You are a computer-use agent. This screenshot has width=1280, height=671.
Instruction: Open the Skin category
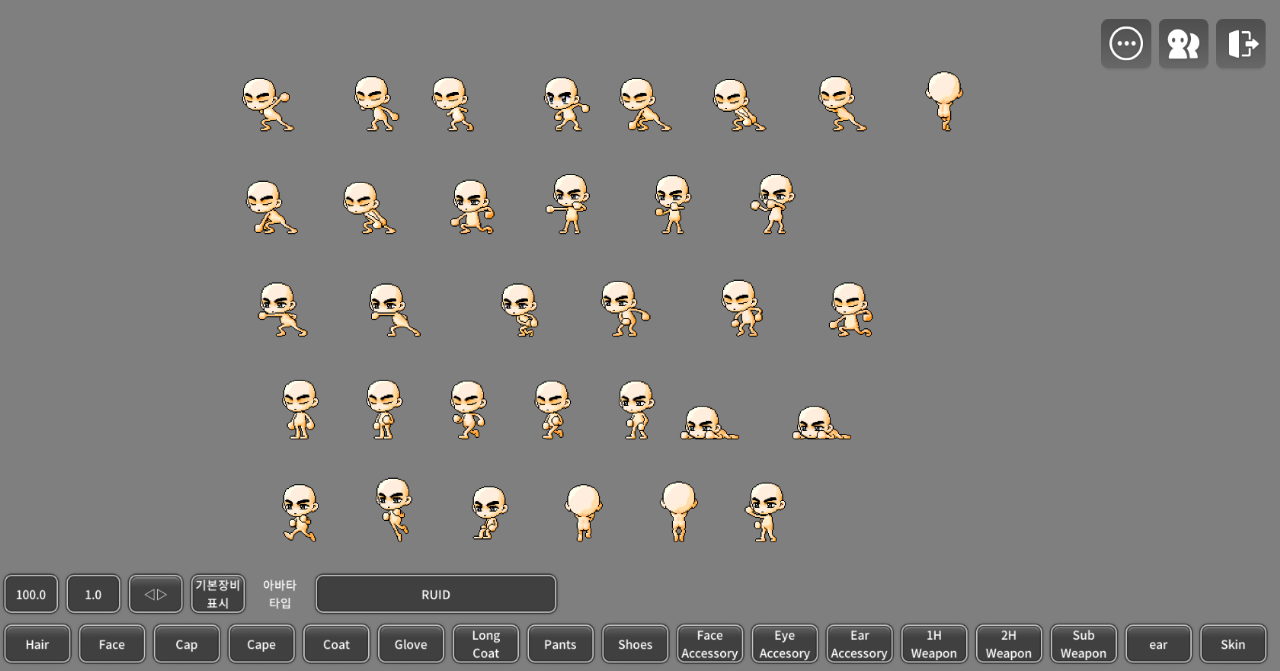click(x=1232, y=644)
